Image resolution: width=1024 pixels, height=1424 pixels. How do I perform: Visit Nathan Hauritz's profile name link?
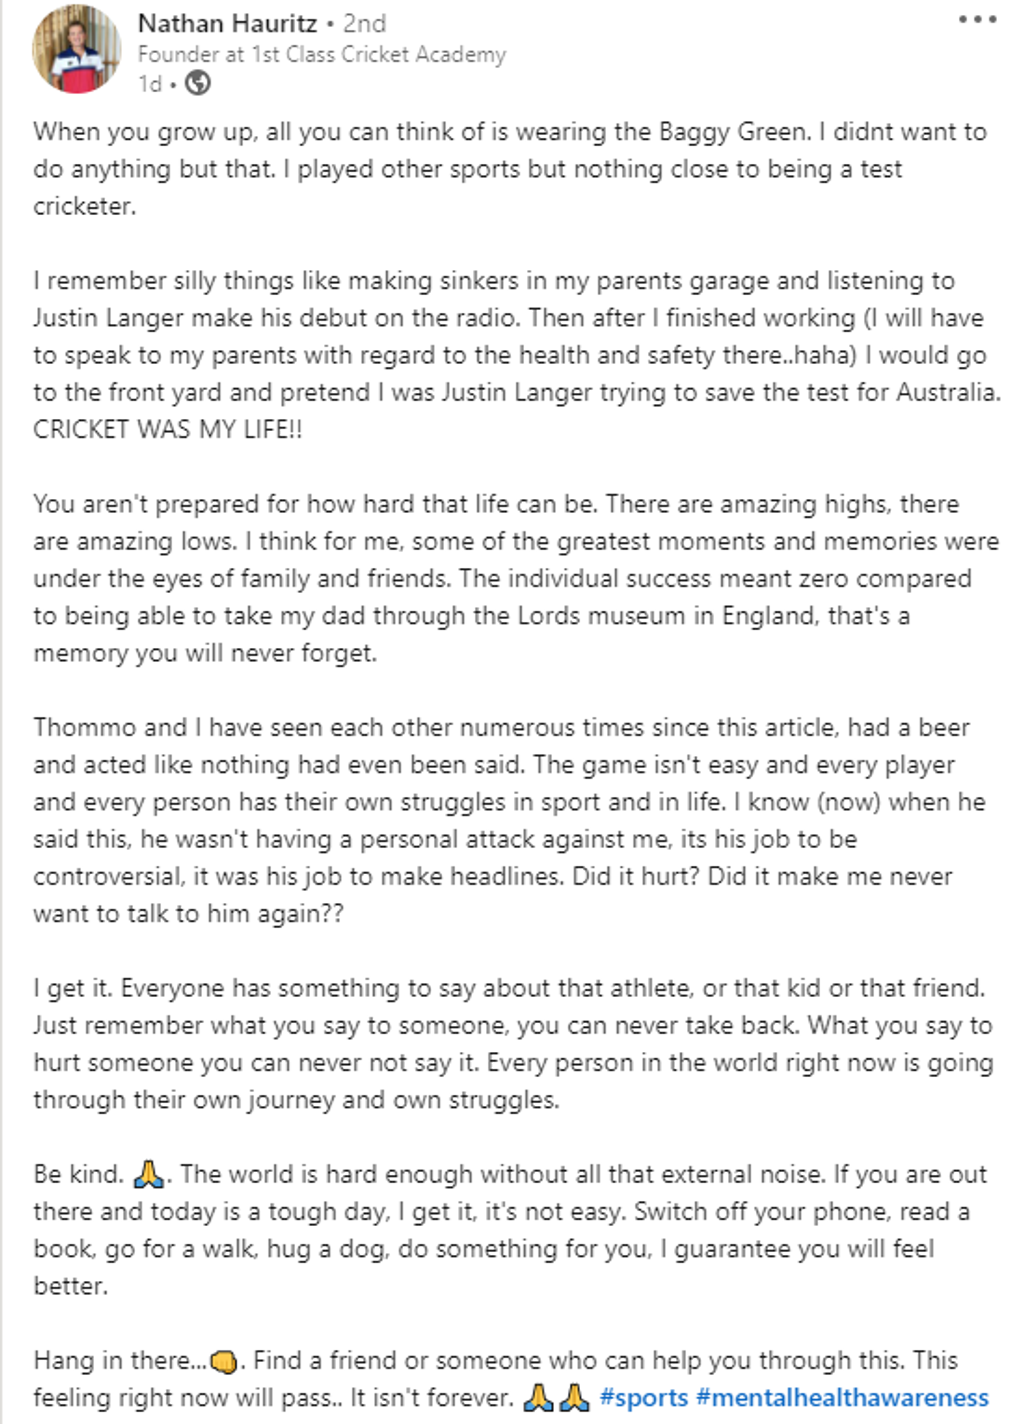(227, 23)
